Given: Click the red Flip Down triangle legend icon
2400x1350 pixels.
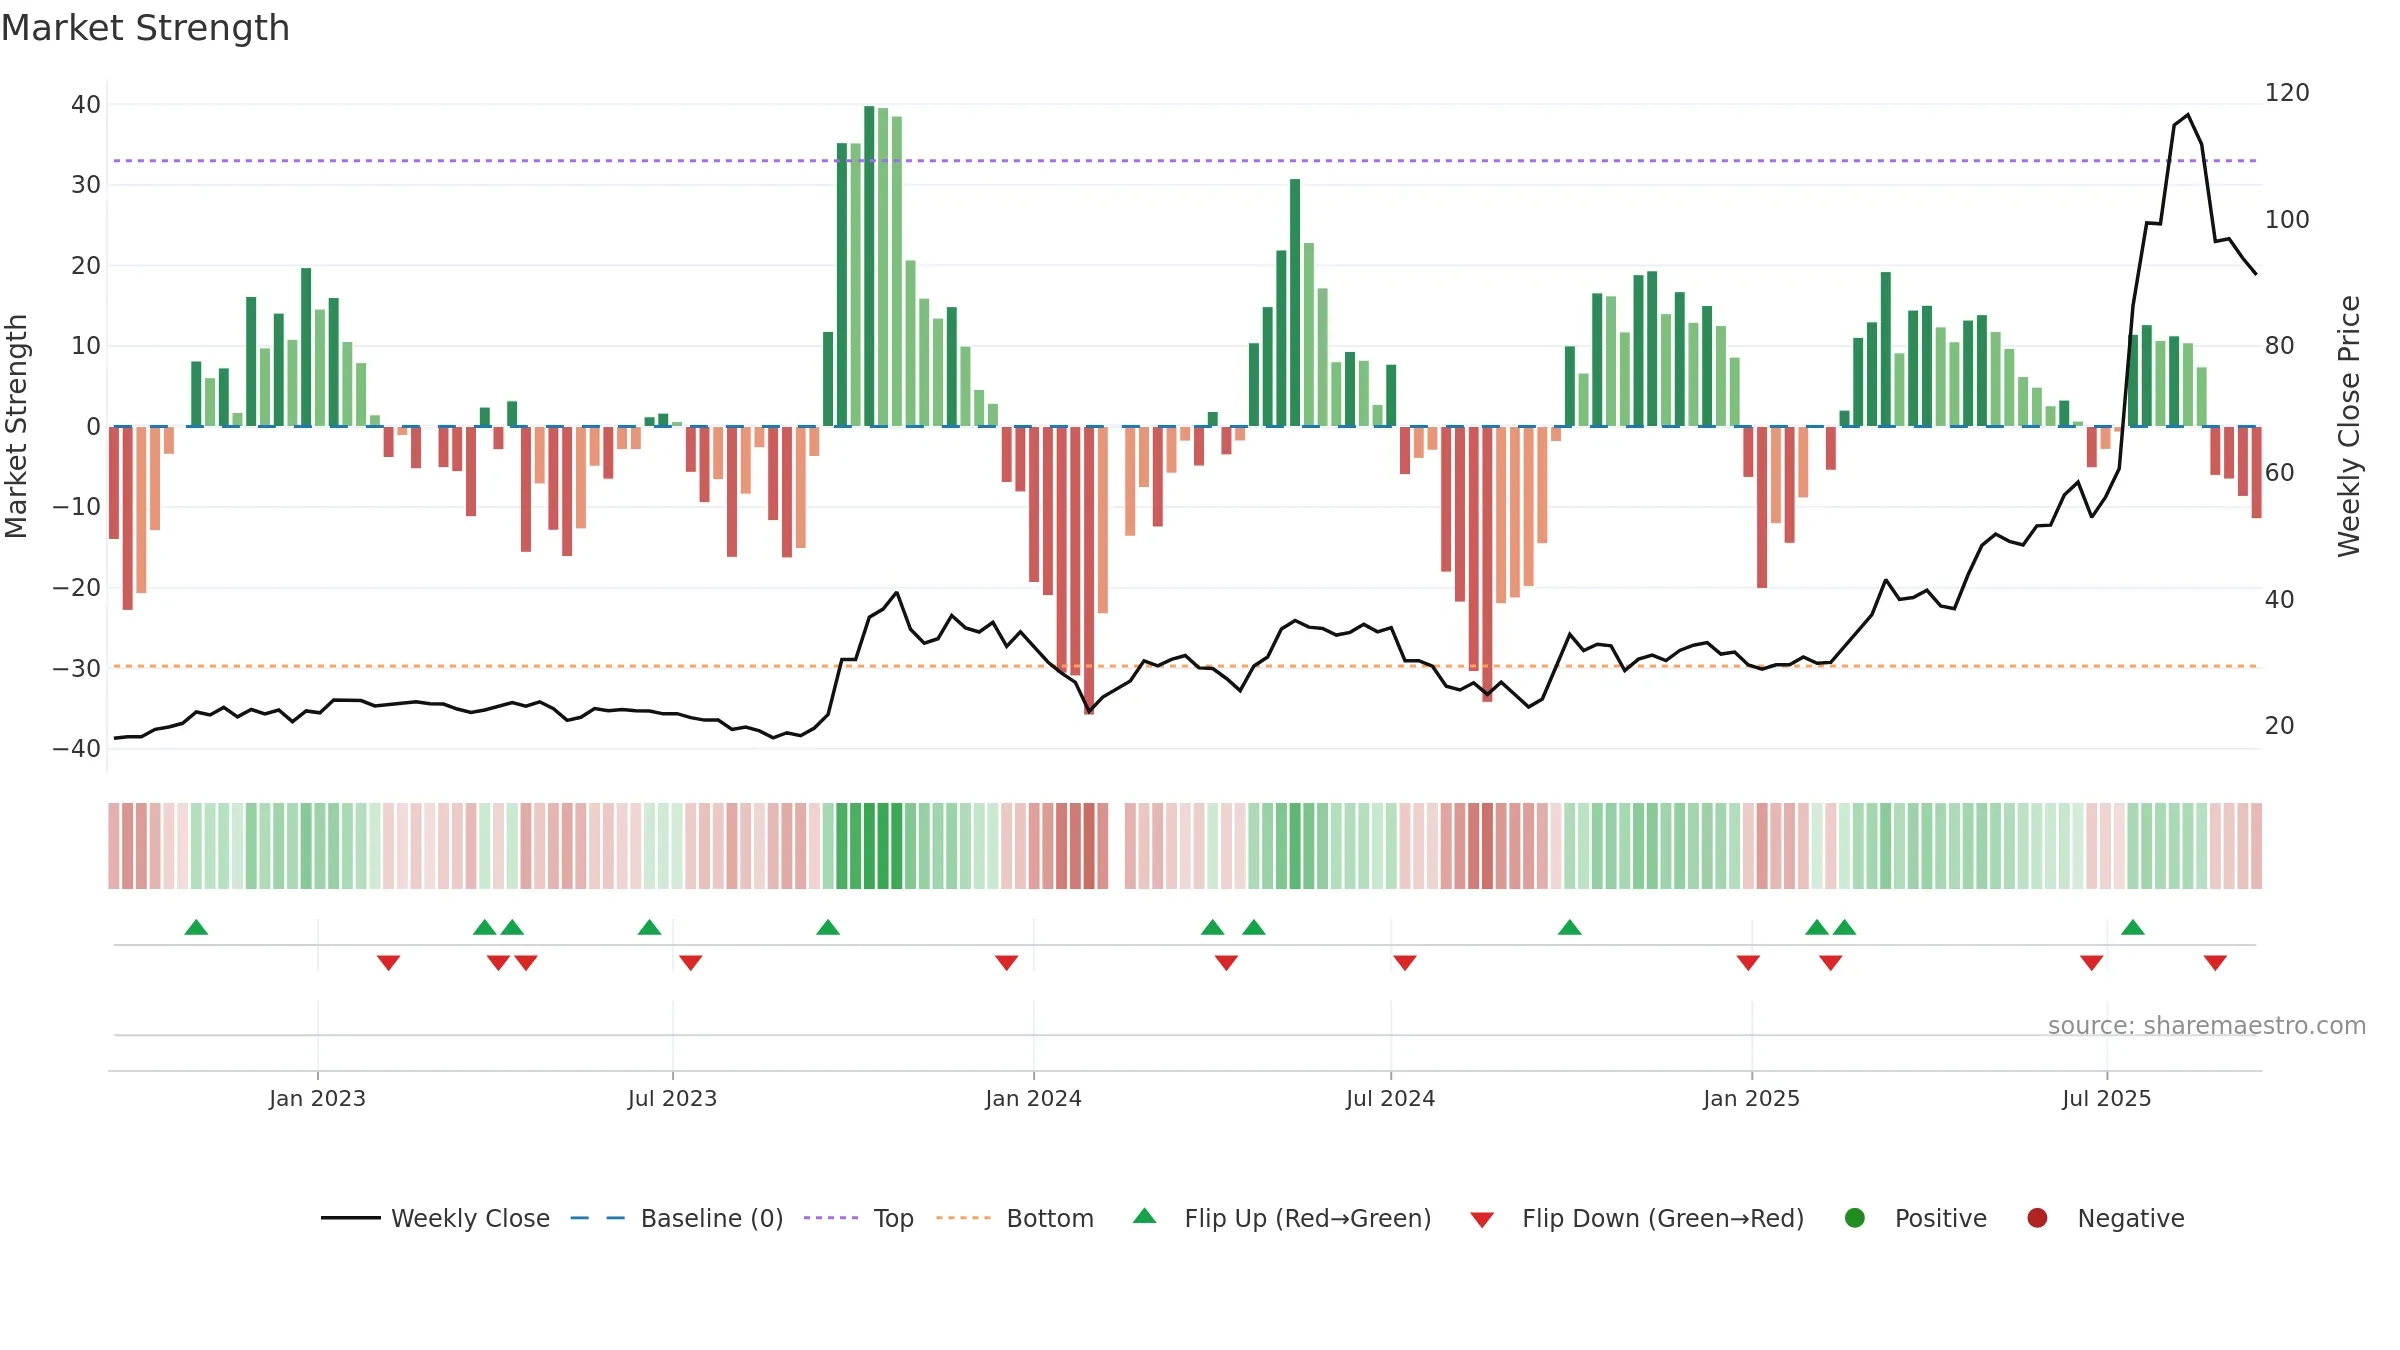Looking at the screenshot, I should [x=1482, y=1220].
